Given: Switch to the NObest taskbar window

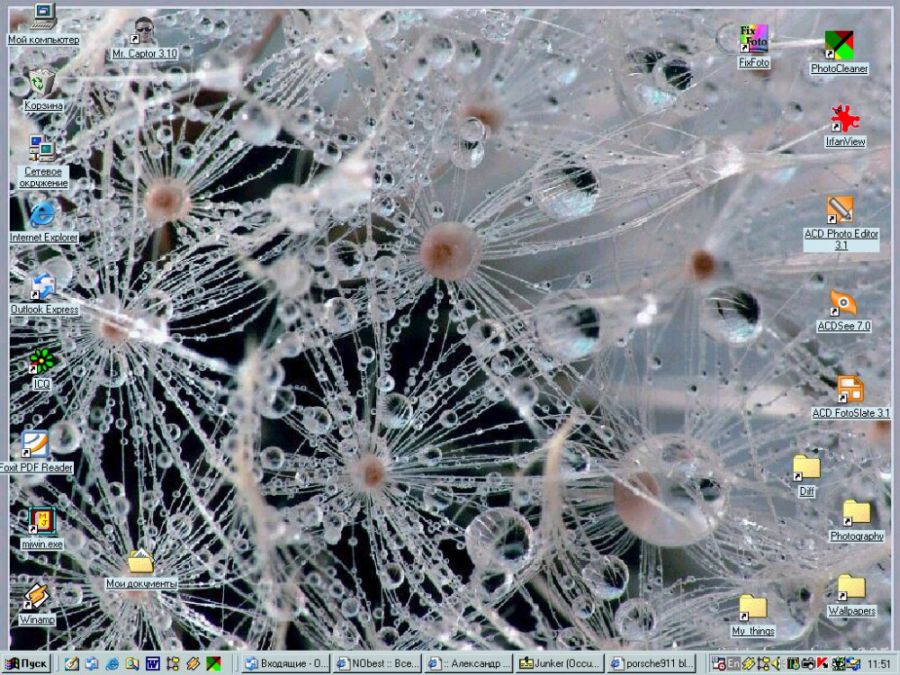Looking at the screenshot, I should [x=378, y=664].
